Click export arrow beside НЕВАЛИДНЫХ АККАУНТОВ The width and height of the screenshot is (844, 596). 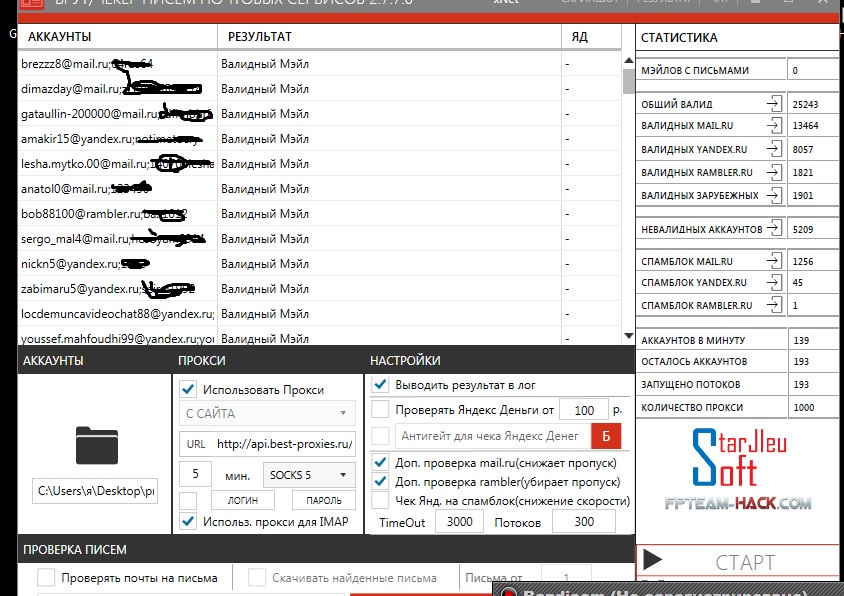(773, 228)
